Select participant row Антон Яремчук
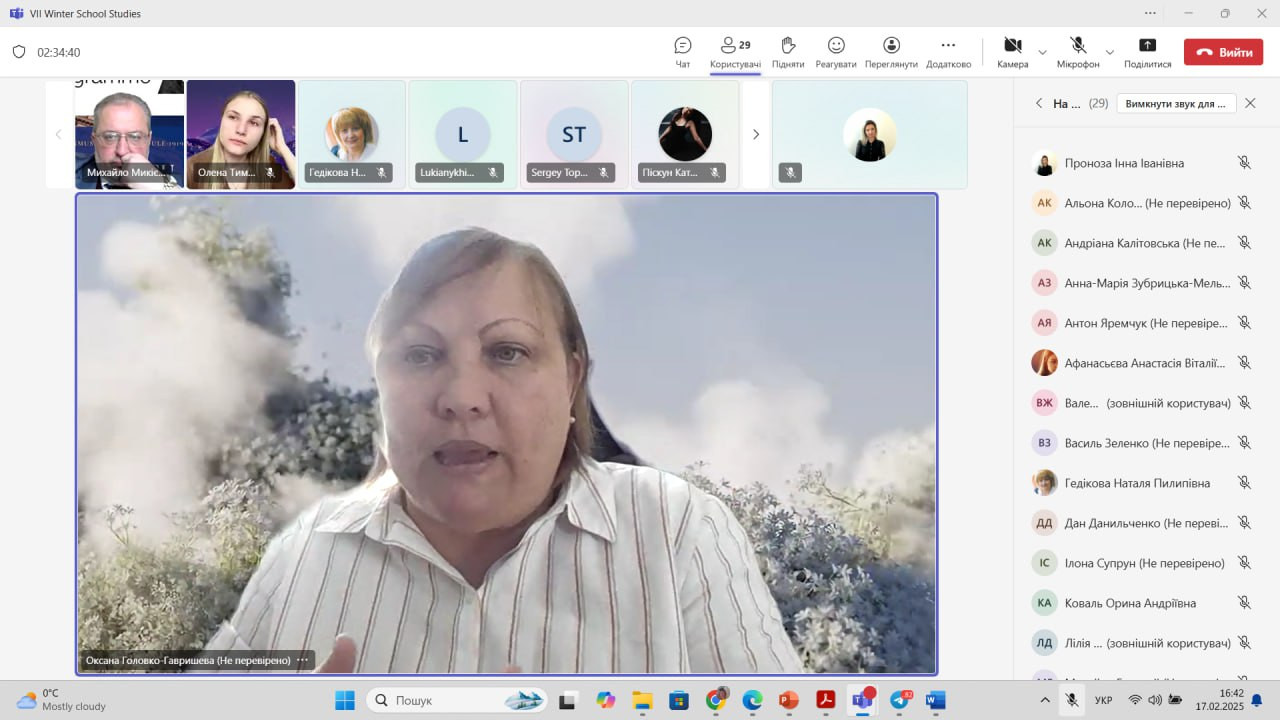The width and height of the screenshot is (1280, 720). point(1143,323)
